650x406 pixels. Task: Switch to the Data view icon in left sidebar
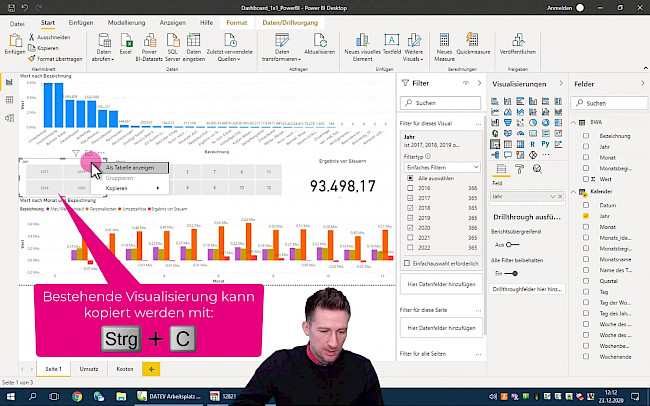coord(9,101)
